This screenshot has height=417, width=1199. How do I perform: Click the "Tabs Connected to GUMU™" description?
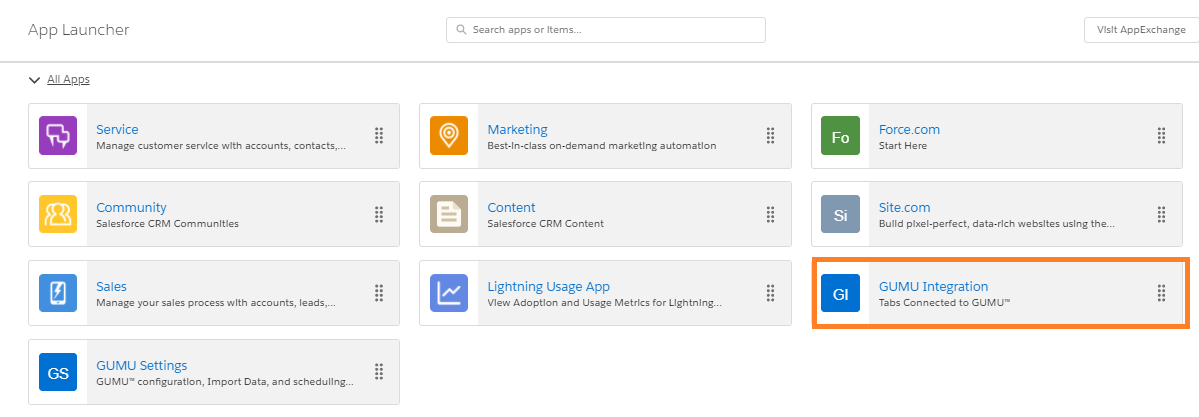point(945,302)
